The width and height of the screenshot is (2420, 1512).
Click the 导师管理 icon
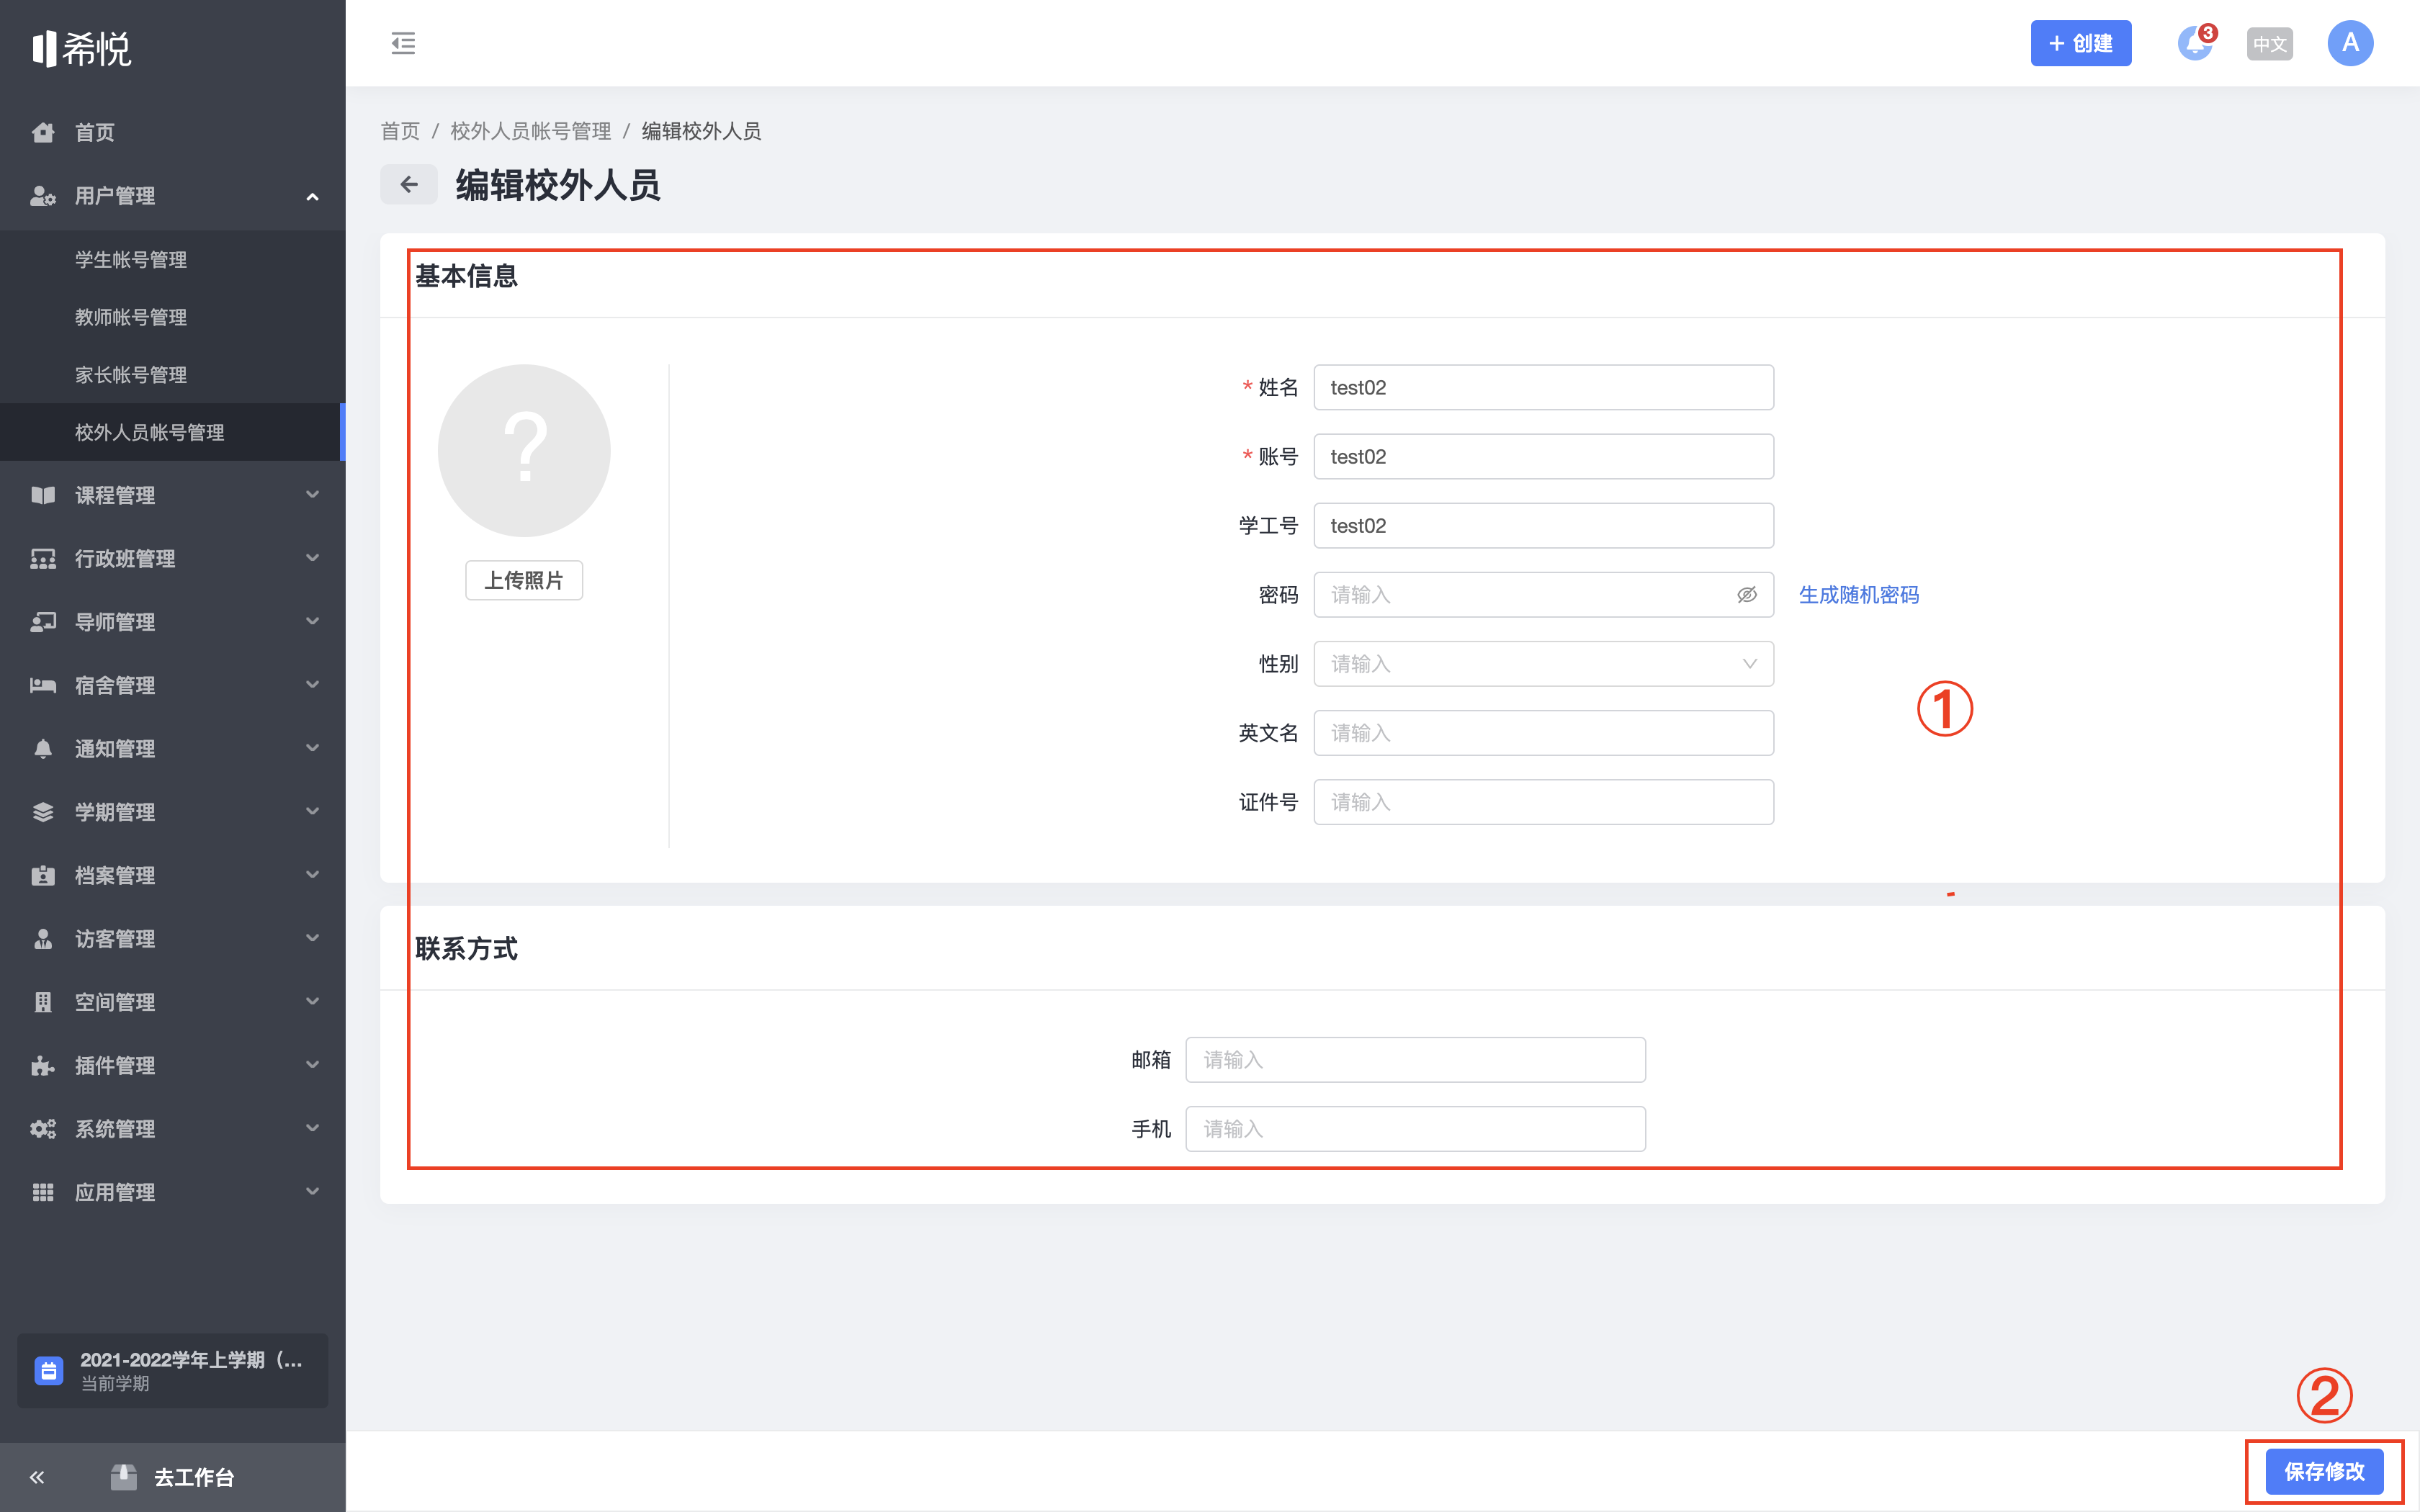point(43,622)
